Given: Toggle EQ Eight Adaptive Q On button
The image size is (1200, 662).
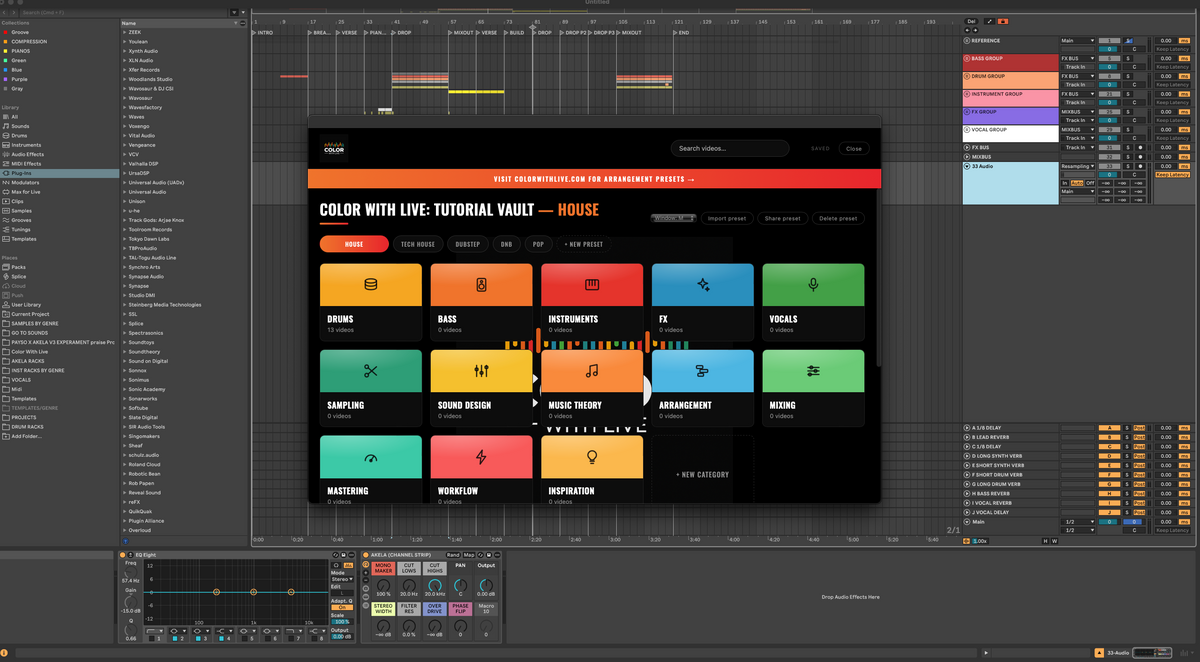Looking at the screenshot, I should 342,607.
